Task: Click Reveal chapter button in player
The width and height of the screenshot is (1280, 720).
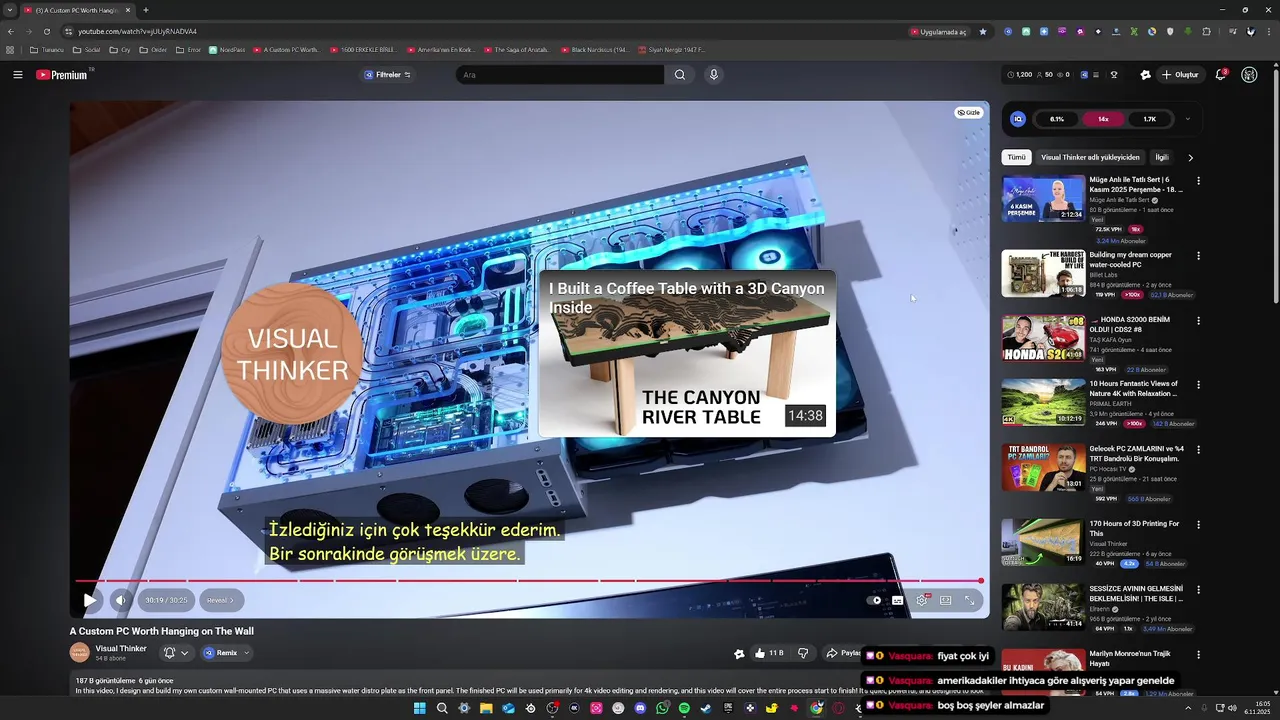Action: coord(220,600)
